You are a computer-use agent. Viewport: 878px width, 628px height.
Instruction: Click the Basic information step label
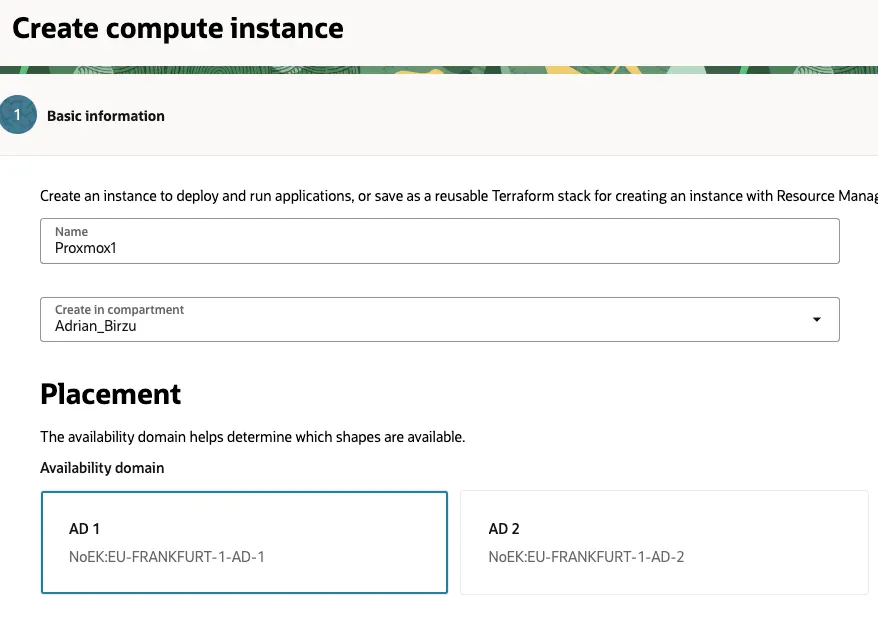click(105, 115)
